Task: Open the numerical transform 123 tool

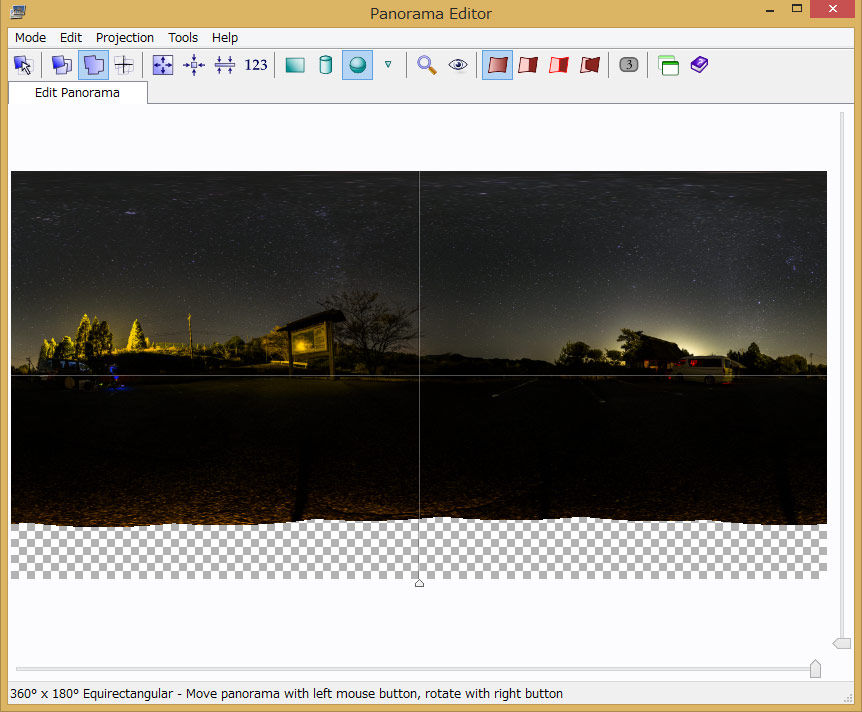Action: [x=256, y=65]
